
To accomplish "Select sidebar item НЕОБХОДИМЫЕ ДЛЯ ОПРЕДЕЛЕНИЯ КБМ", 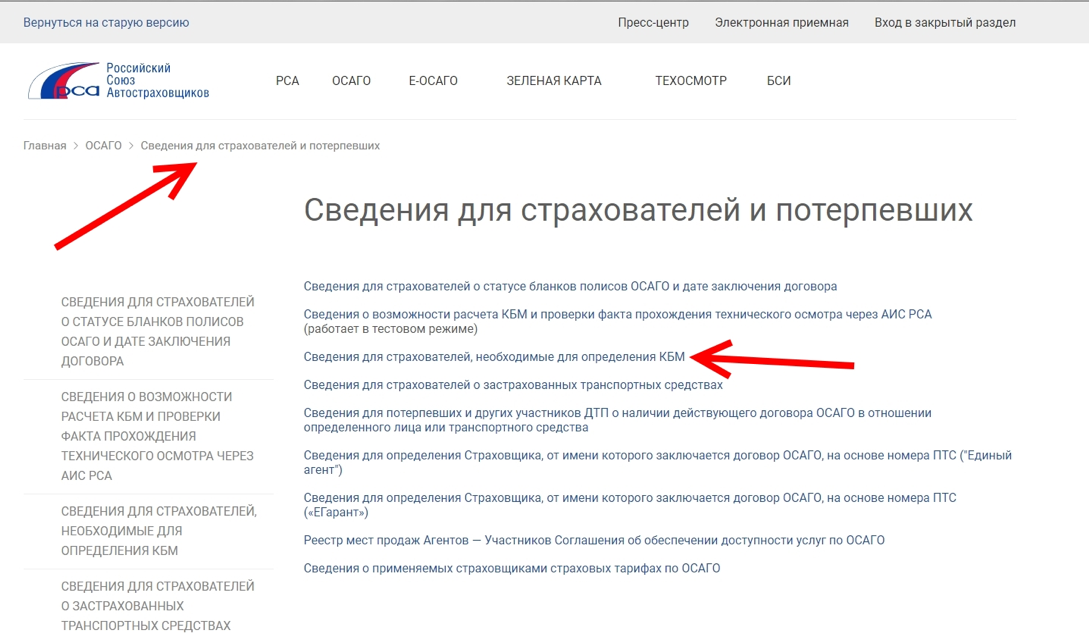I will click(159, 531).
